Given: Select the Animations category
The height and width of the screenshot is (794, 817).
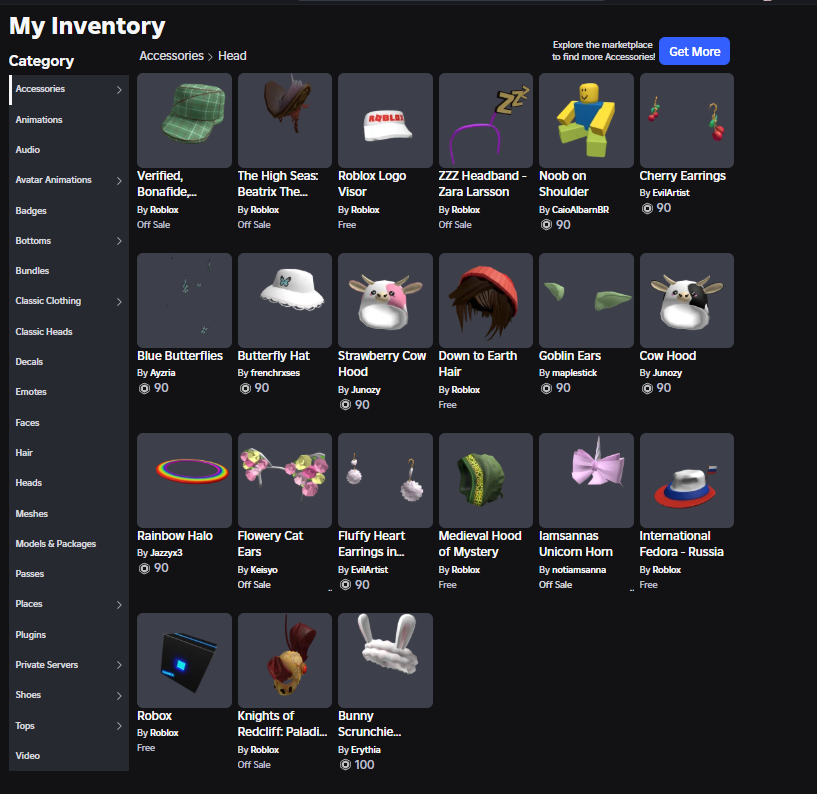Looking at the screenshot, I should (69, 120).
